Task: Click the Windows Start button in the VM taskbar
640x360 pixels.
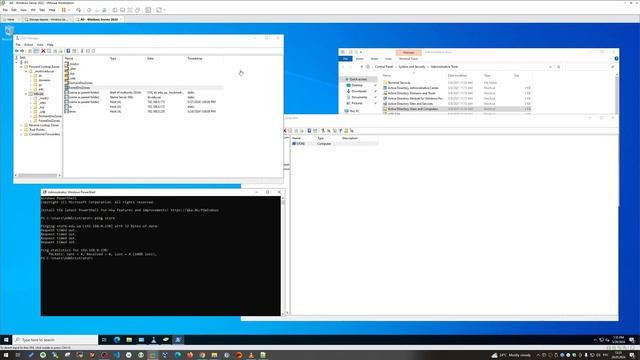Action: click(x=6, y=340)
